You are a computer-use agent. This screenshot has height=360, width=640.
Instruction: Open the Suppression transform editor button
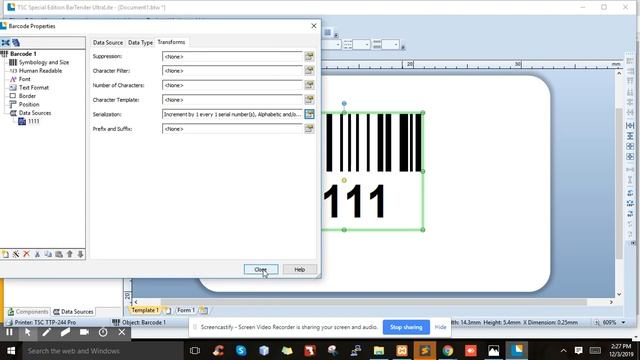(x=309, y=56)
